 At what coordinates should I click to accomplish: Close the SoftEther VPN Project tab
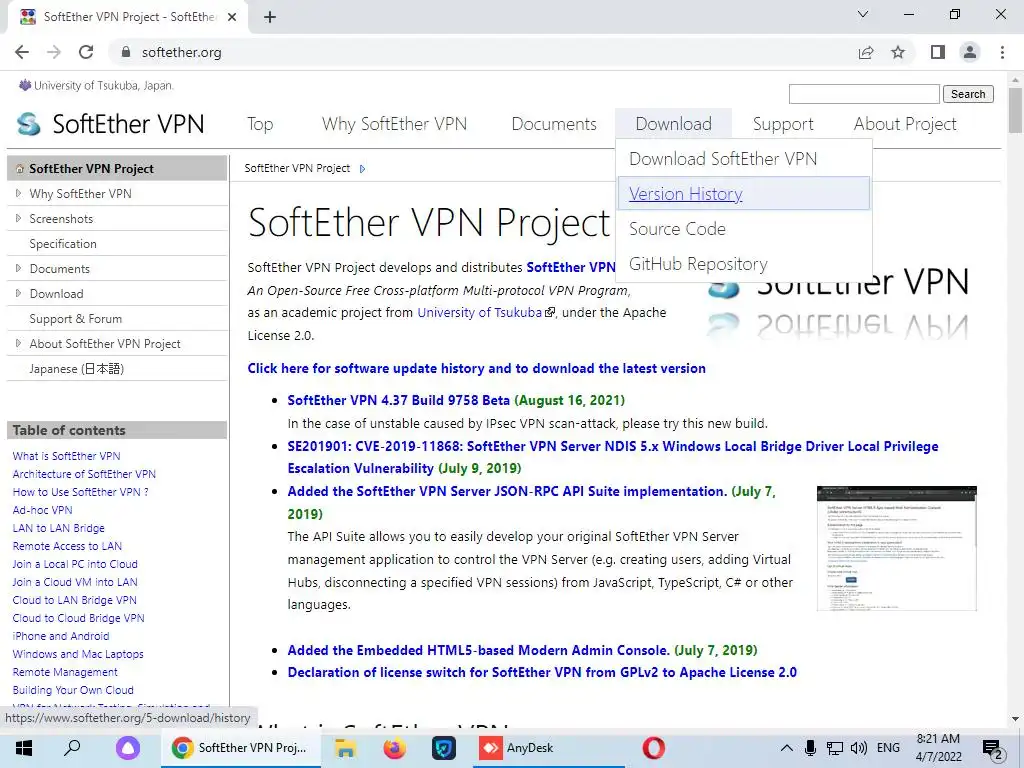[232, 17]
